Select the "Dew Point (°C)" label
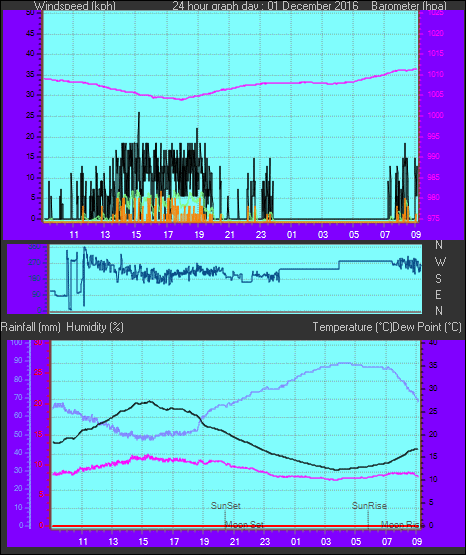Image resolution: width=466 pixels, height=555 pixels. (427, 327)
